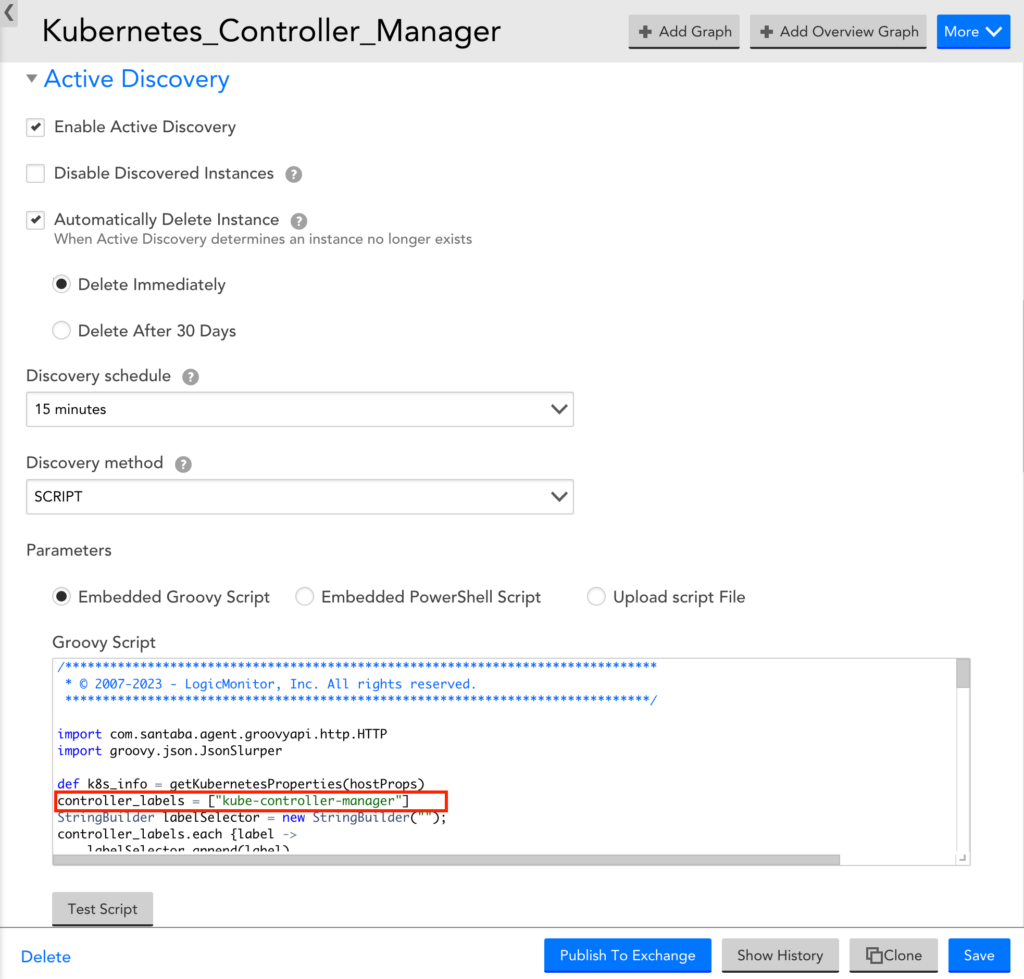
Task: Click the back chevron at top left
Action: (9, 13)
